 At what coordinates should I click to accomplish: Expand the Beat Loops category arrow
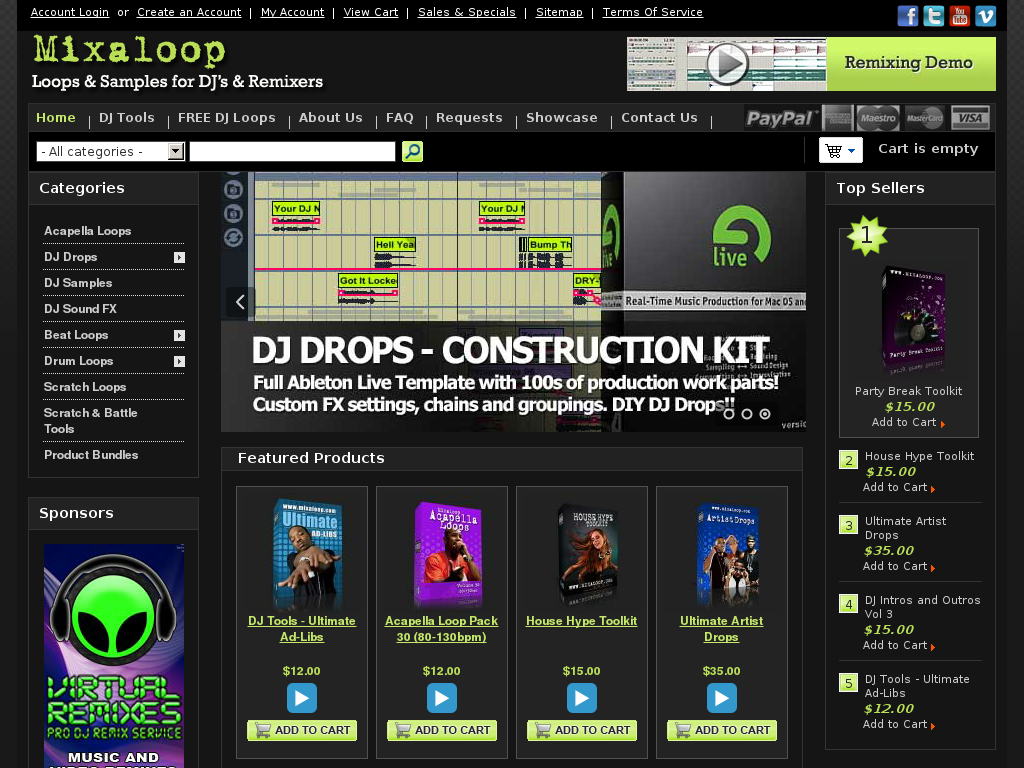(x=180, y=336)
